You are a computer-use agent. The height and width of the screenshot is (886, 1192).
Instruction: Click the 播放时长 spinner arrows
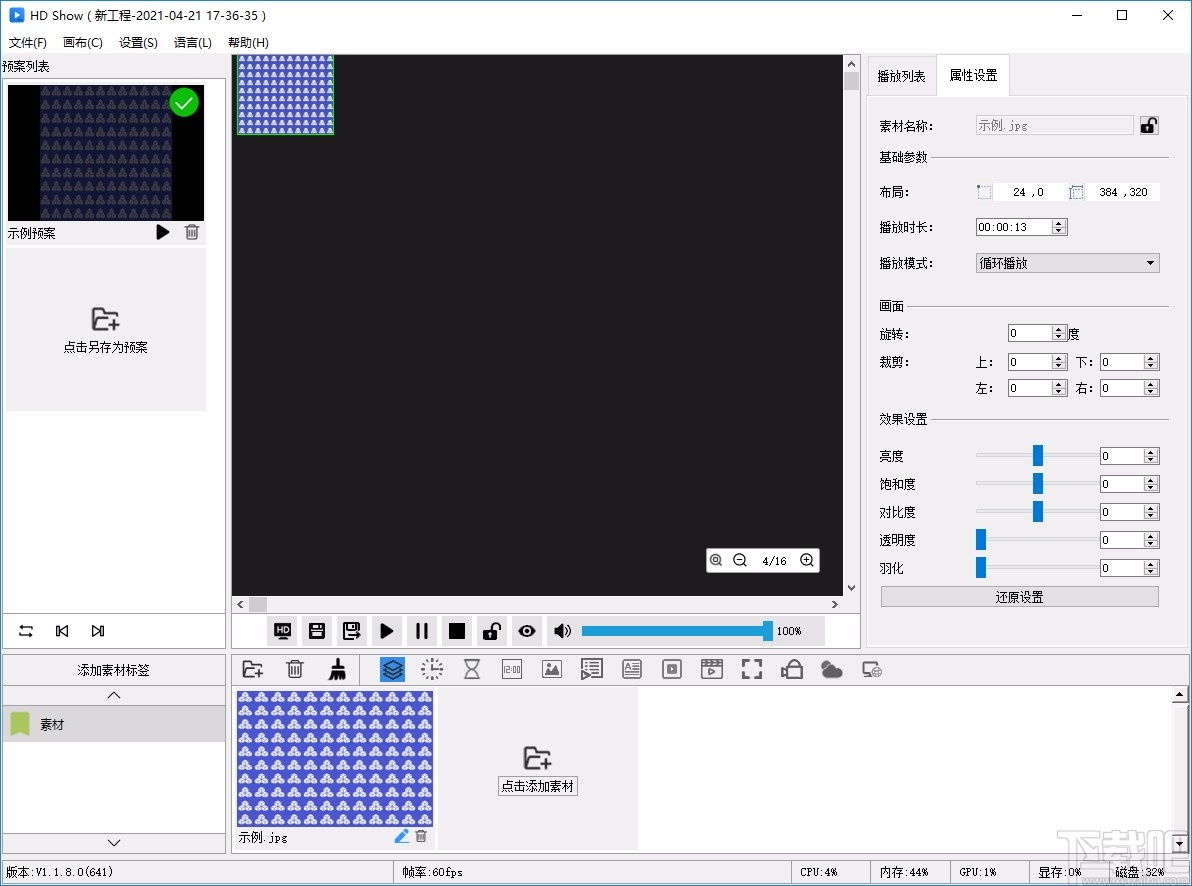point(1059,227)
